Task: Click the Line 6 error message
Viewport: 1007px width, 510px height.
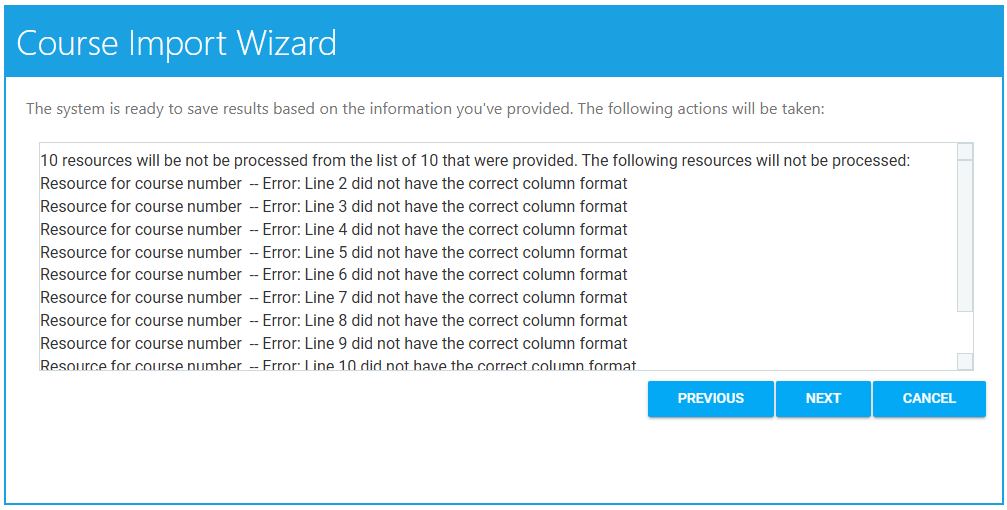Action: coord(334,275)
